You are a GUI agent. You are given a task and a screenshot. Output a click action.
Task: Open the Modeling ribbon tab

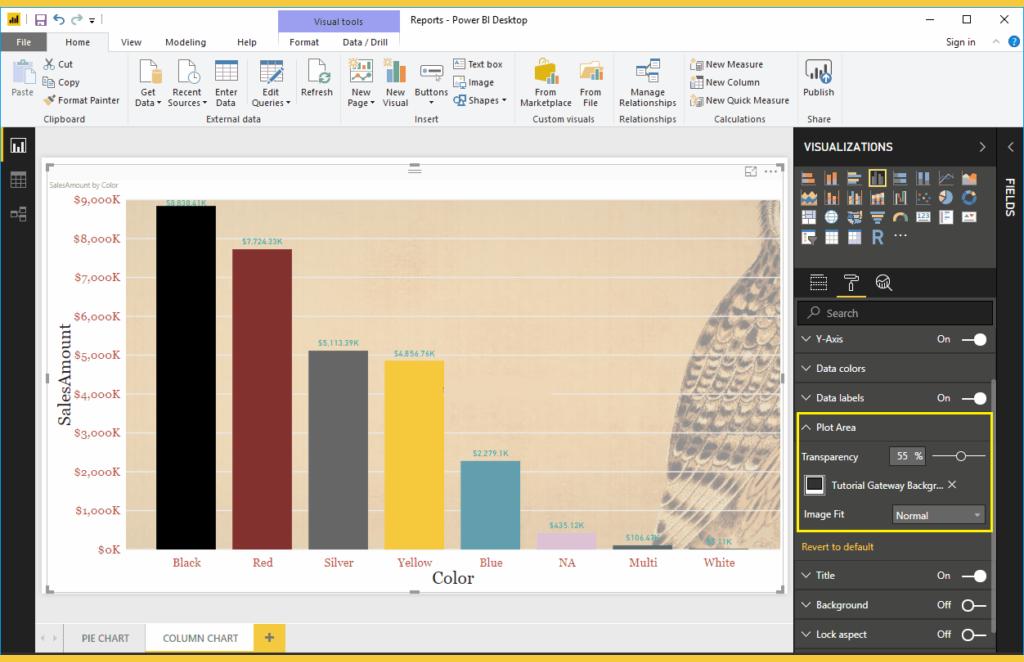point(185,42)
